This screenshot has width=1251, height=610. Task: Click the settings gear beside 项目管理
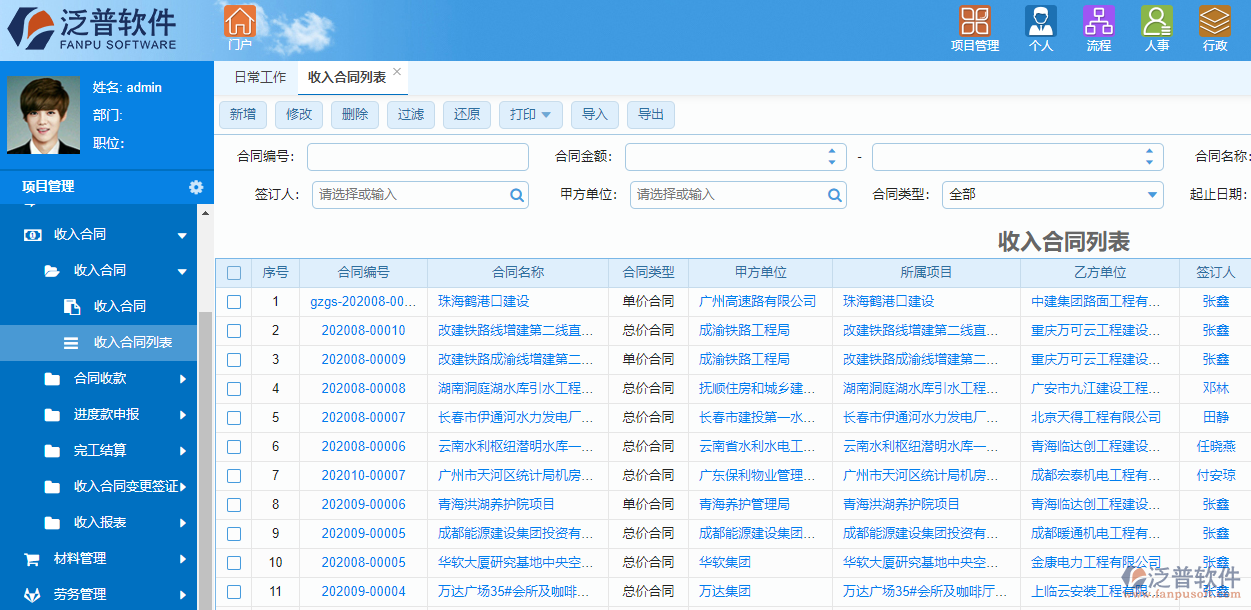(196, 186)
